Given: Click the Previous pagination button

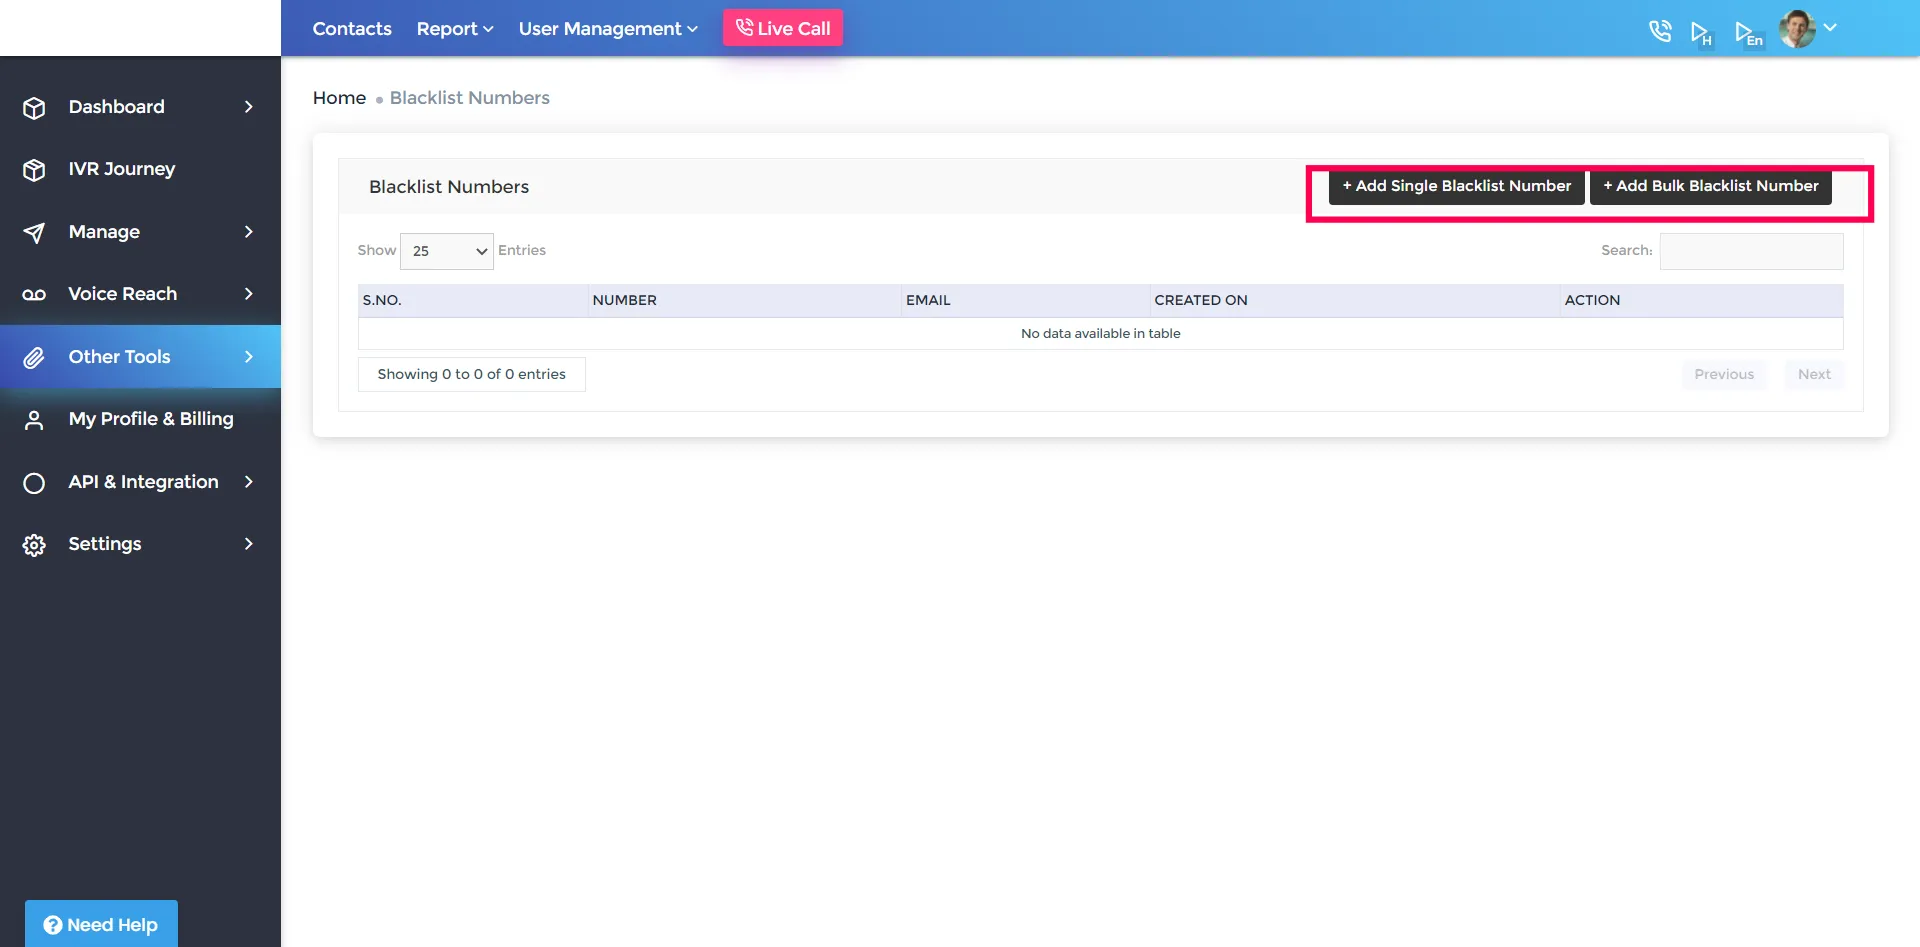Looking at the screenshot, I should tap(1724, 374).
